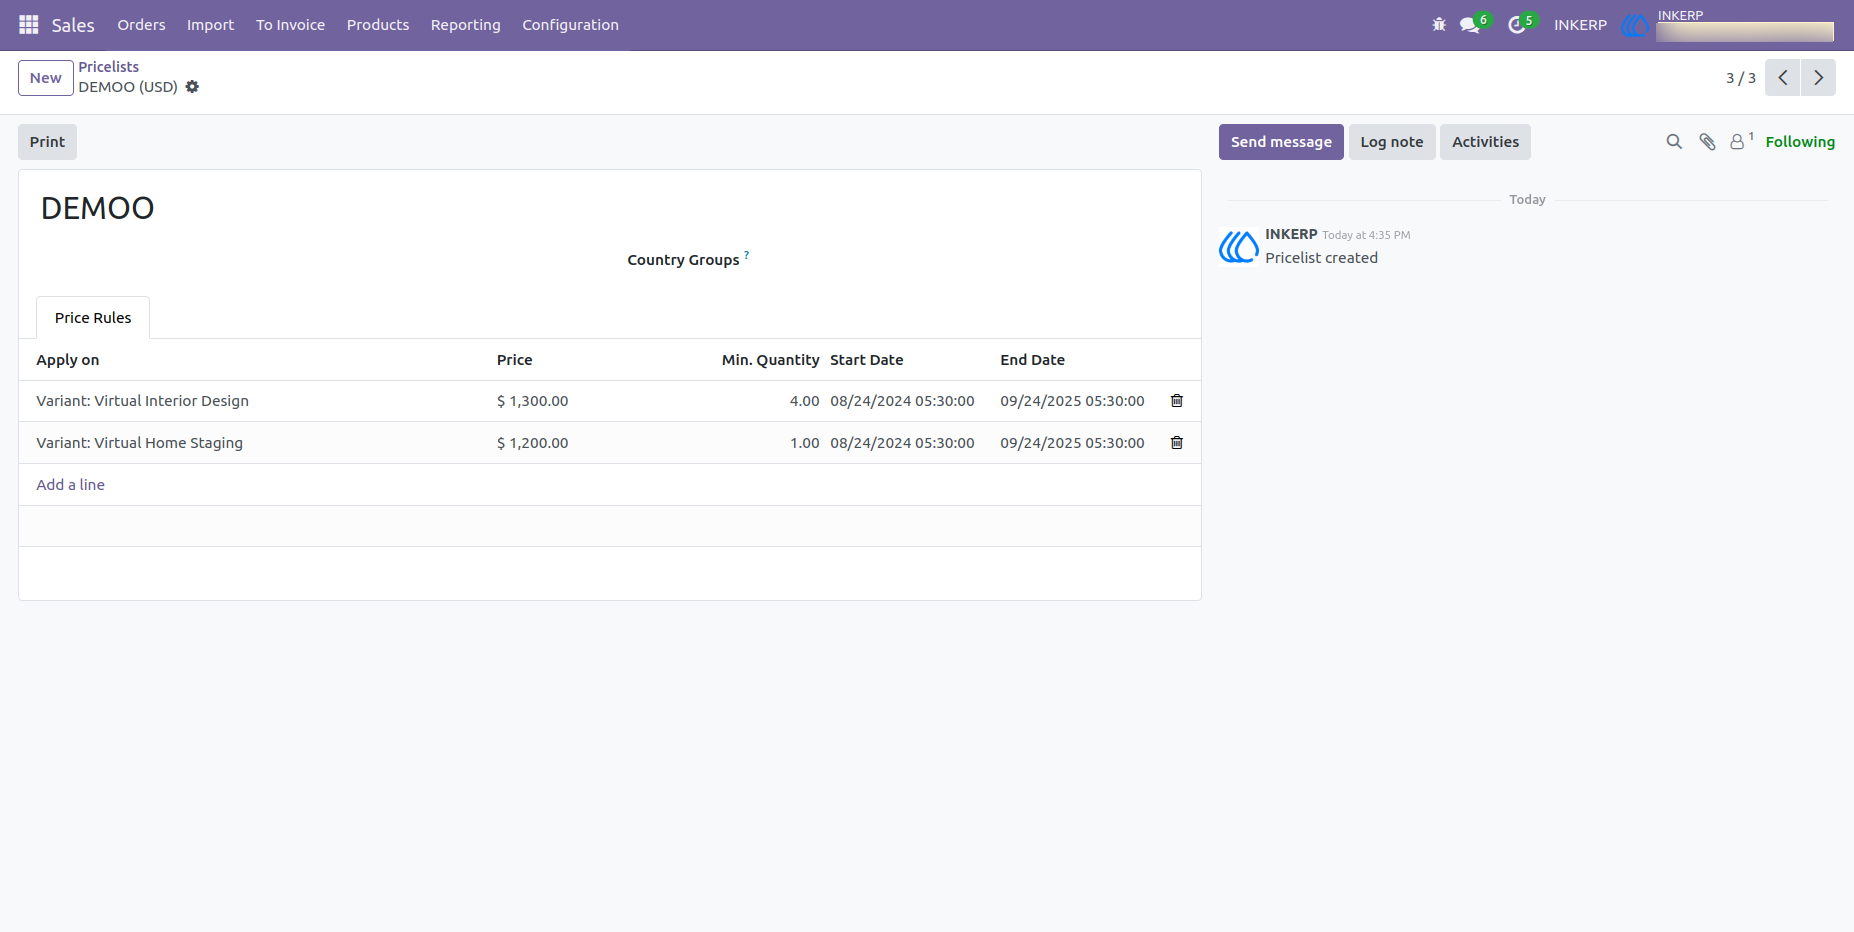Create a New pricelist
1854x932 pixels.
(46, 78)
